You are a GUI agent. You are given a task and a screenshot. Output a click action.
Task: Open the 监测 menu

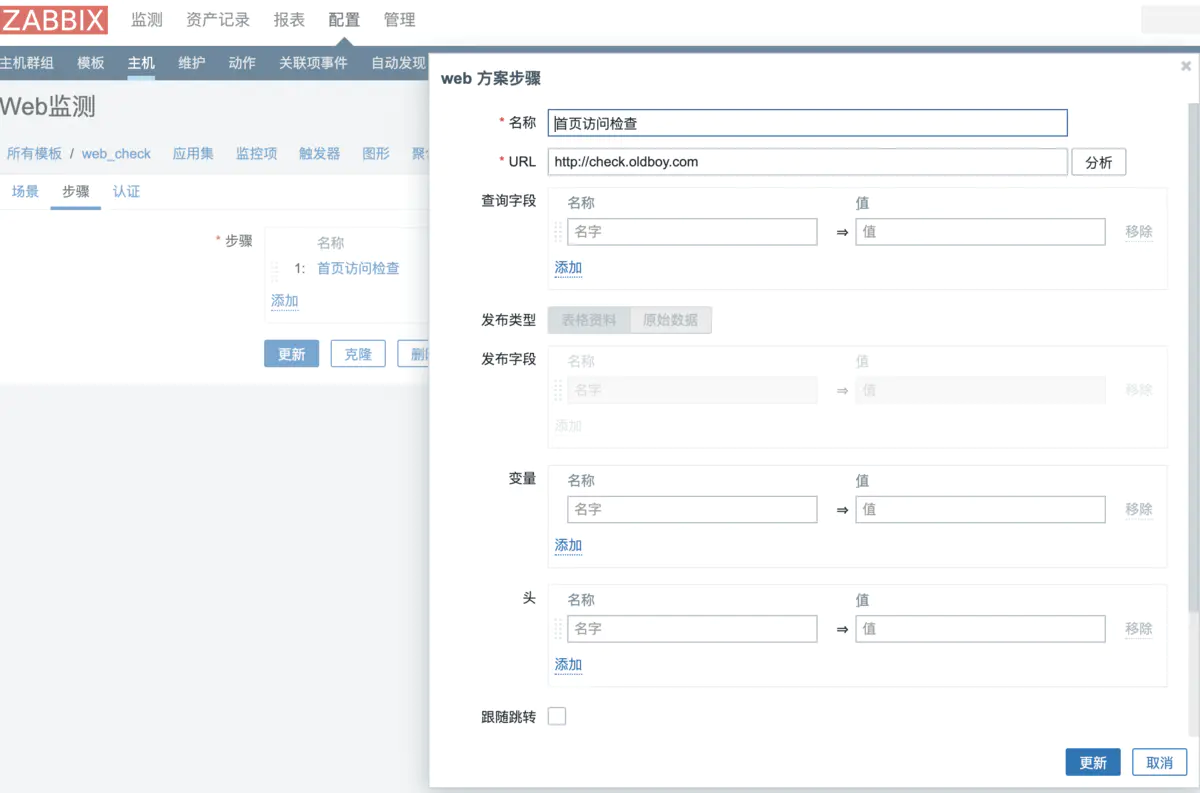[x=147, y=19]
